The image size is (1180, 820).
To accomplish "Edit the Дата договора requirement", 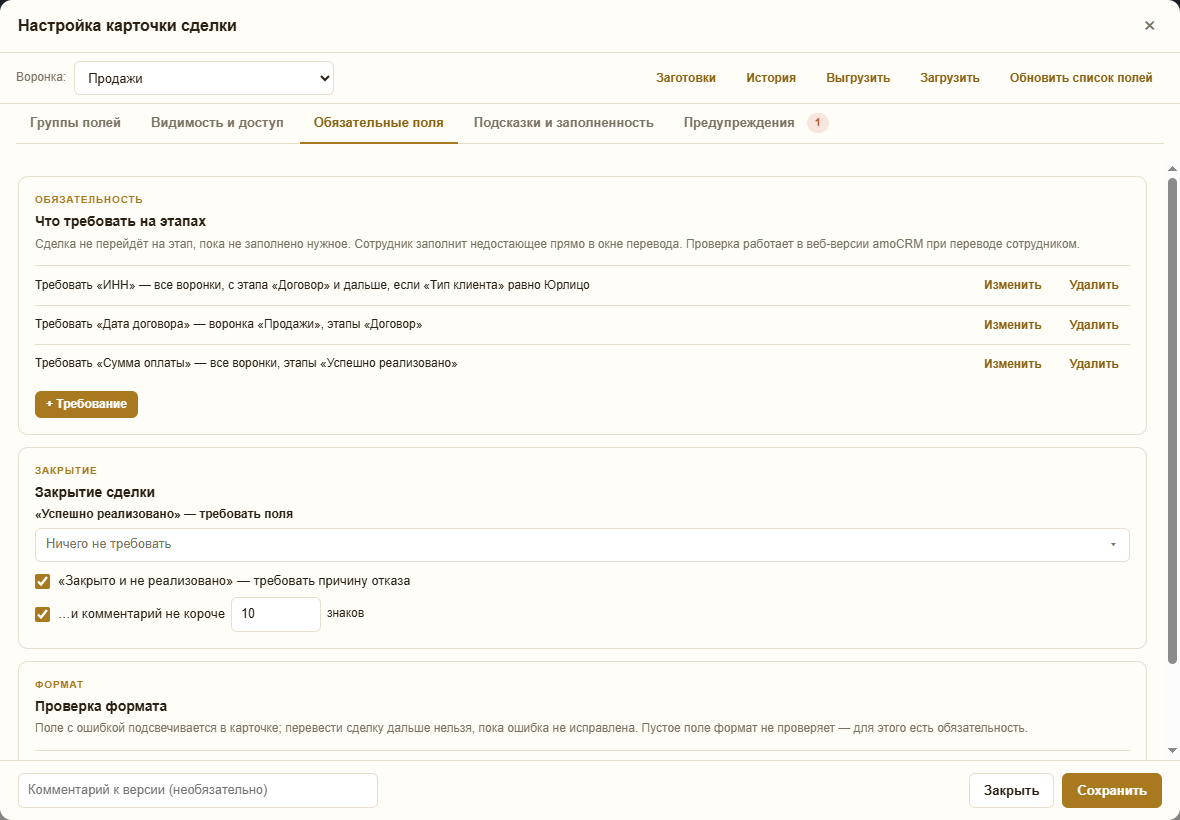I will (1012, 325).
